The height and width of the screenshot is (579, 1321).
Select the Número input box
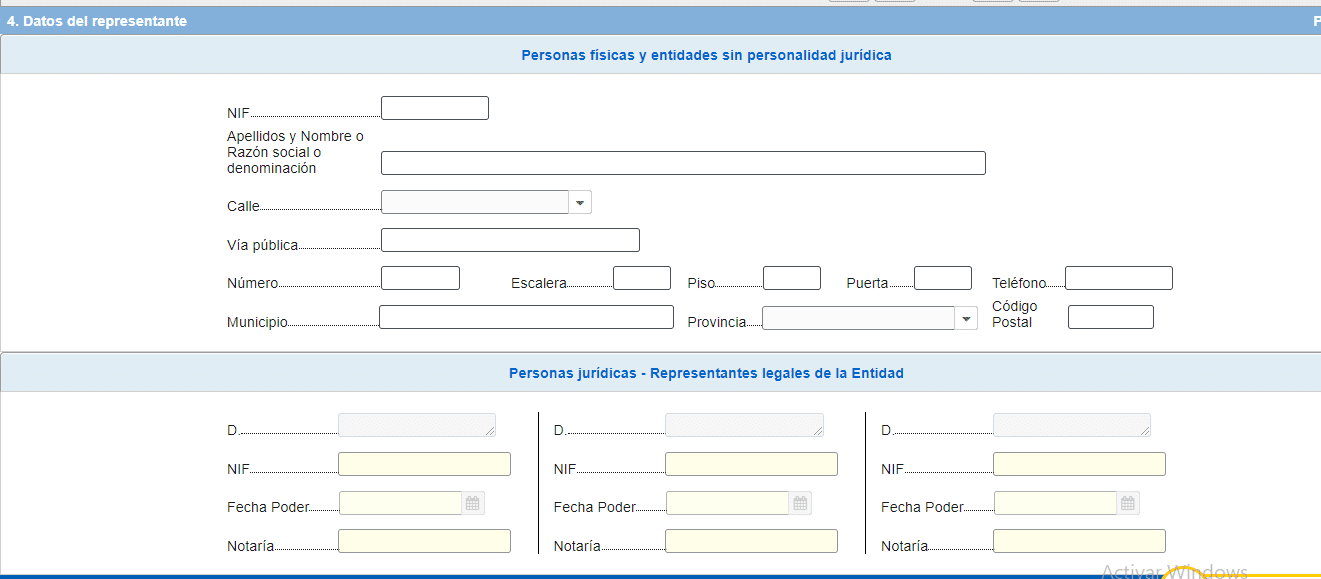pyautogui.click(x=420, y=278)
